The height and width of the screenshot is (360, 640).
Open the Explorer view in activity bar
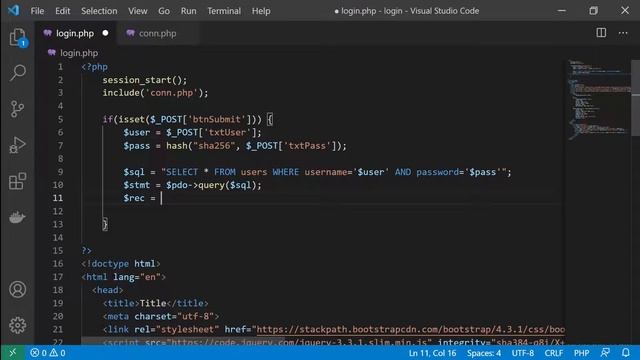pos(18,38)
